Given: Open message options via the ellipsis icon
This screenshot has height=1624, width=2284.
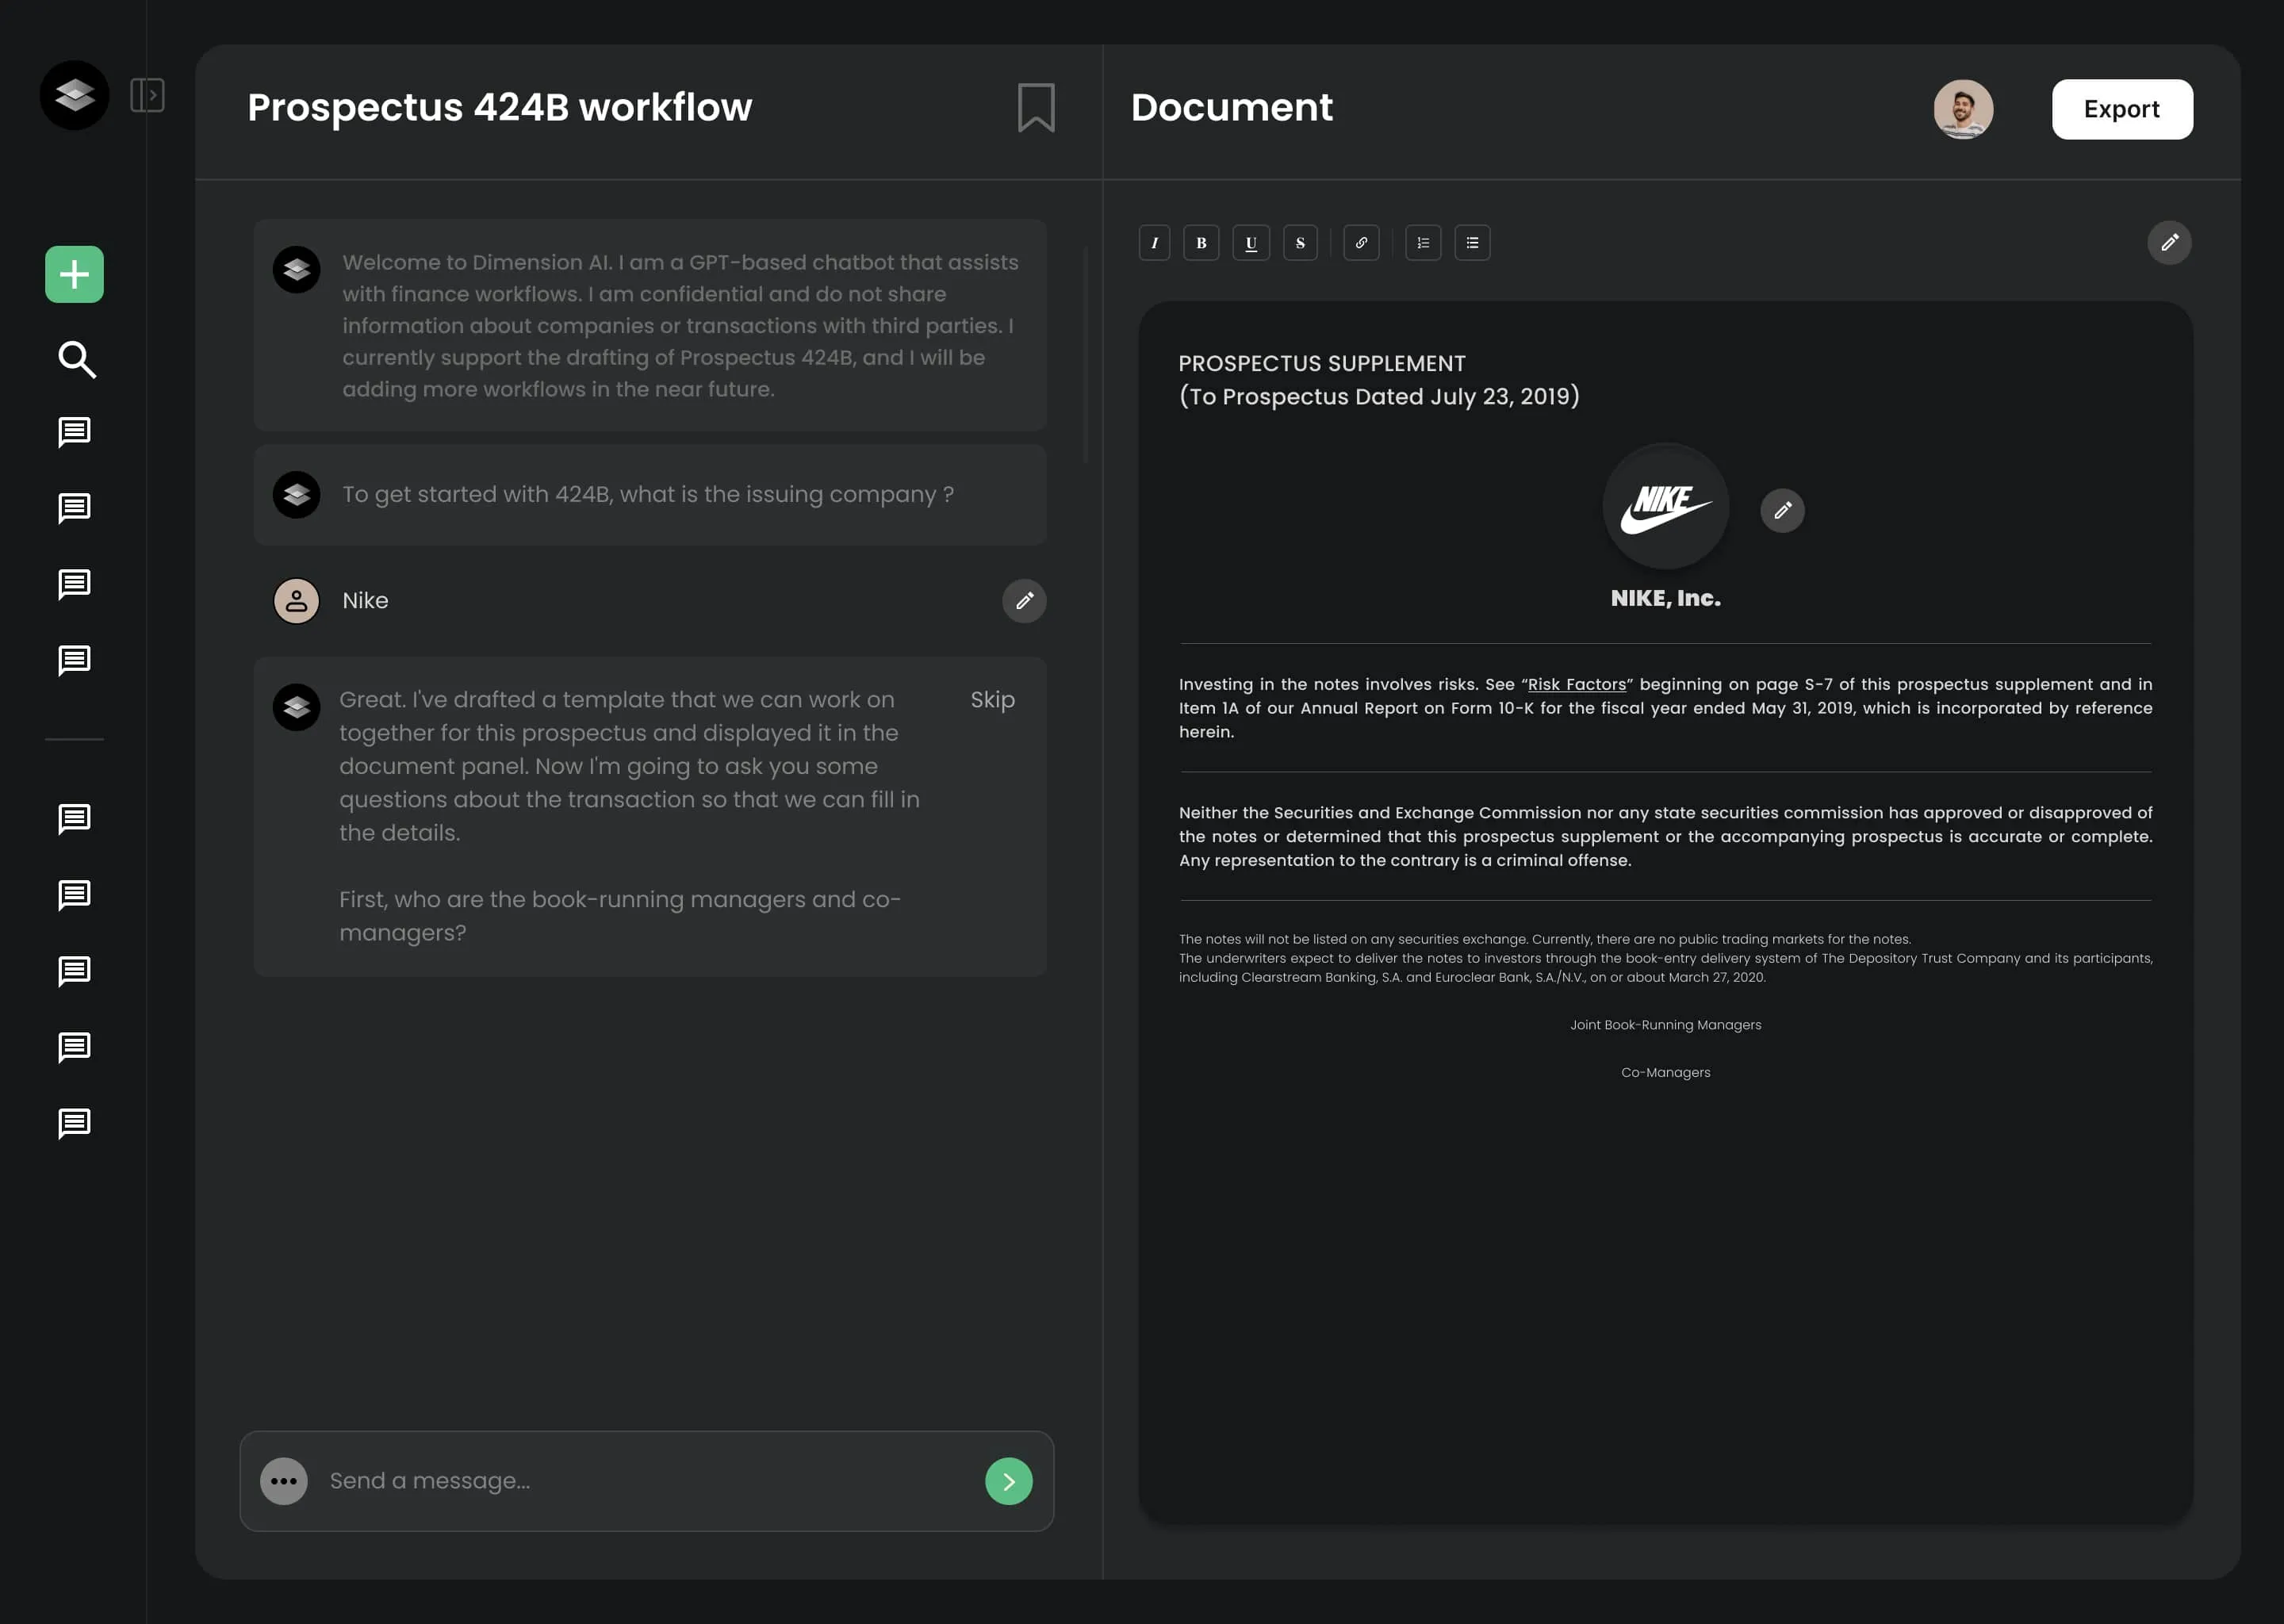Looking at the screenshot, I should point(283,1481).
